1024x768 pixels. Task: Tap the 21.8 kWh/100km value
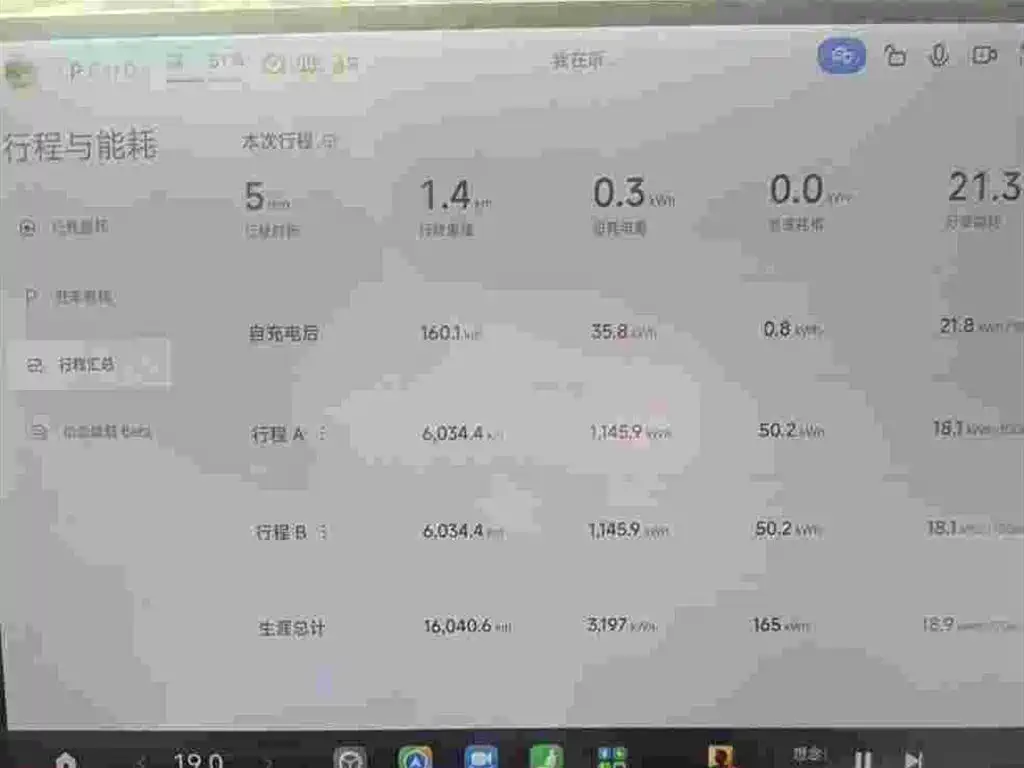[981, 325]
